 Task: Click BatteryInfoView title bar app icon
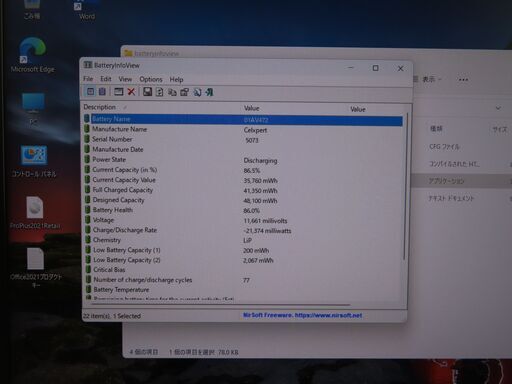[x=88, y=65]
